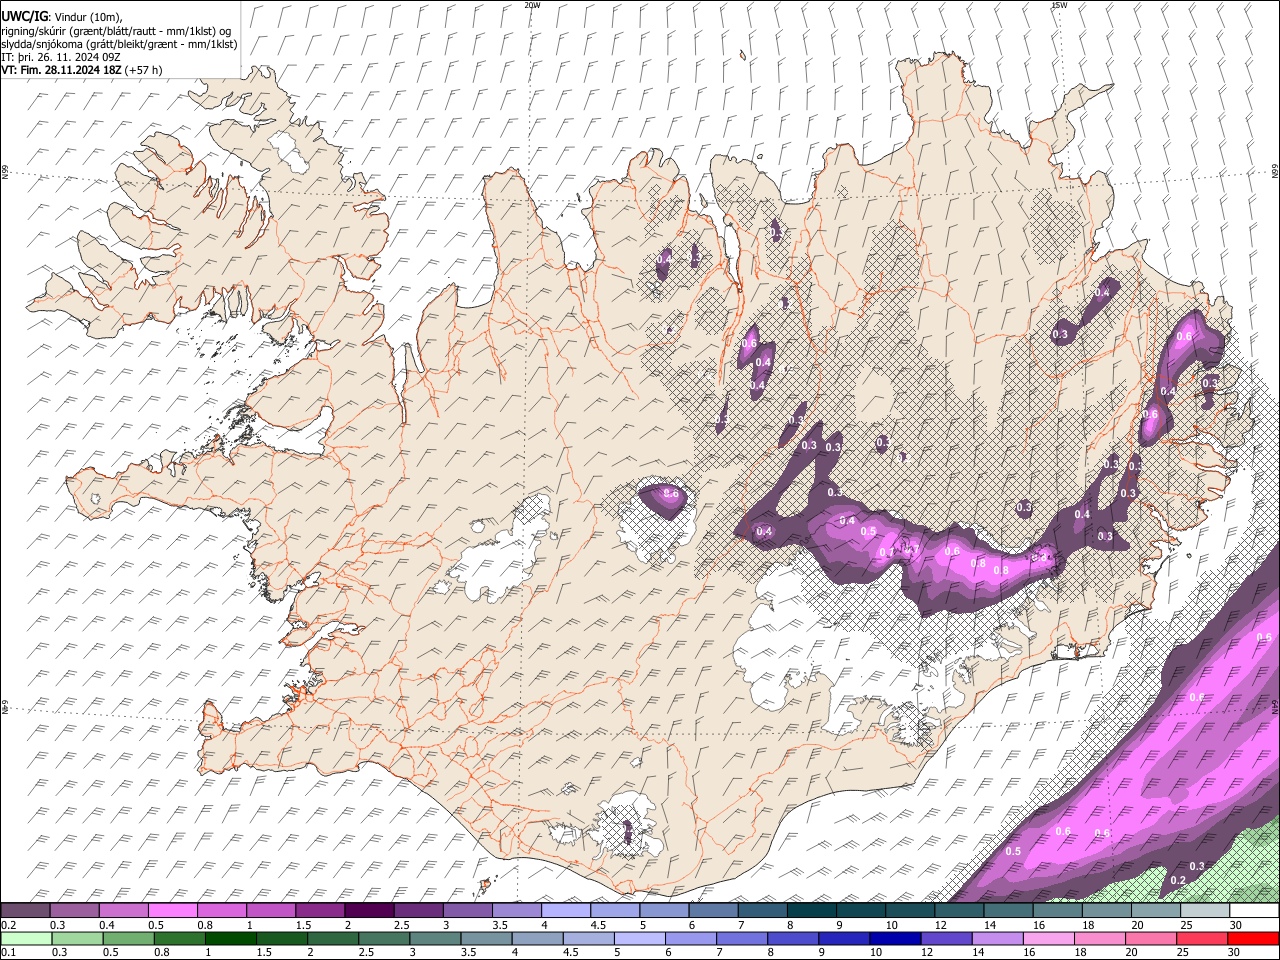Click the '20W' longitude label
This screenshot has height=960, width=1280.
tap(532, 5)
